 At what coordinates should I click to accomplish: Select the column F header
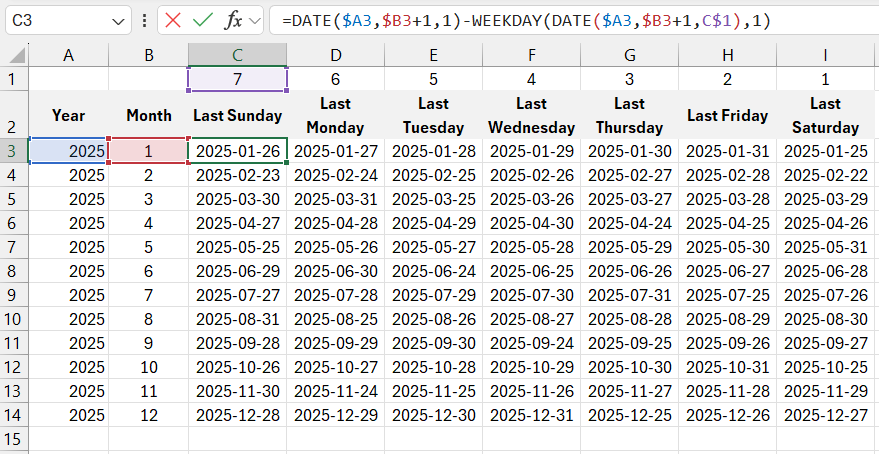[531, 56]
